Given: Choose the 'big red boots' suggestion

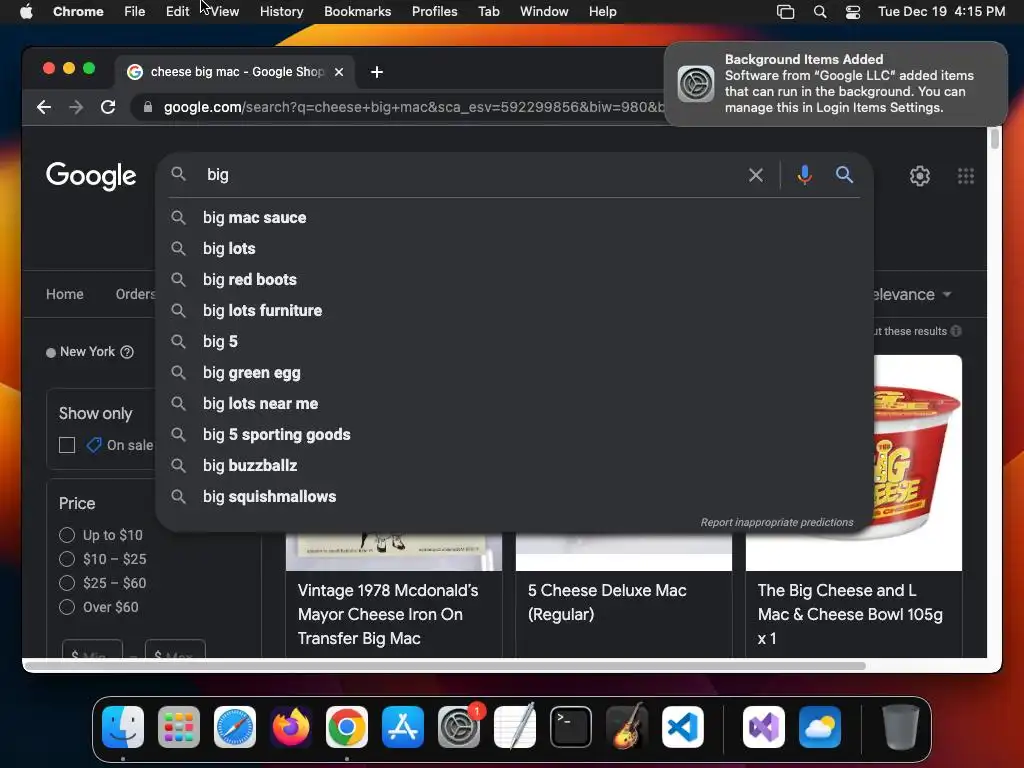Looking at the screenshot, I should point(515,280).
